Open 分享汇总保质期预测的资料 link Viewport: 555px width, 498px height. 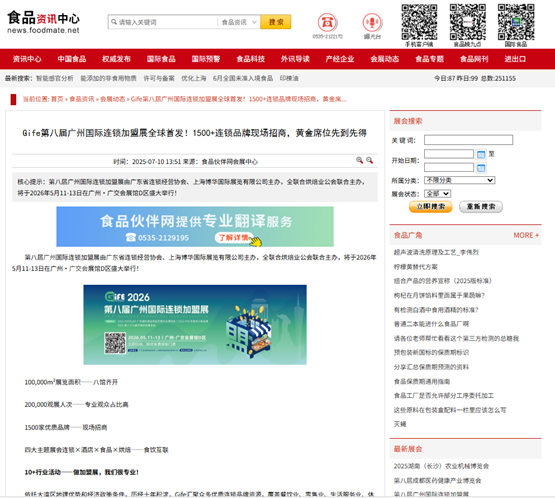point(431,367)
